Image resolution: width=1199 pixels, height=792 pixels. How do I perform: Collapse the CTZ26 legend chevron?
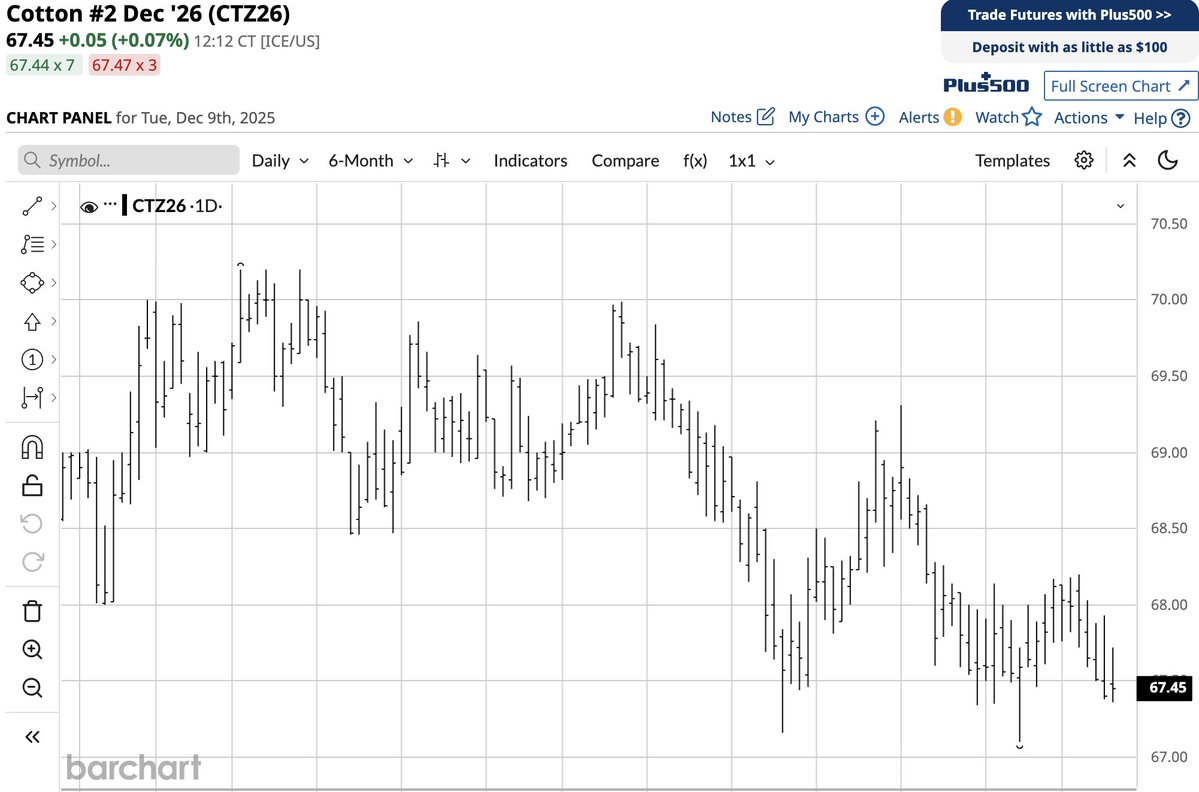pos(1120,206)
